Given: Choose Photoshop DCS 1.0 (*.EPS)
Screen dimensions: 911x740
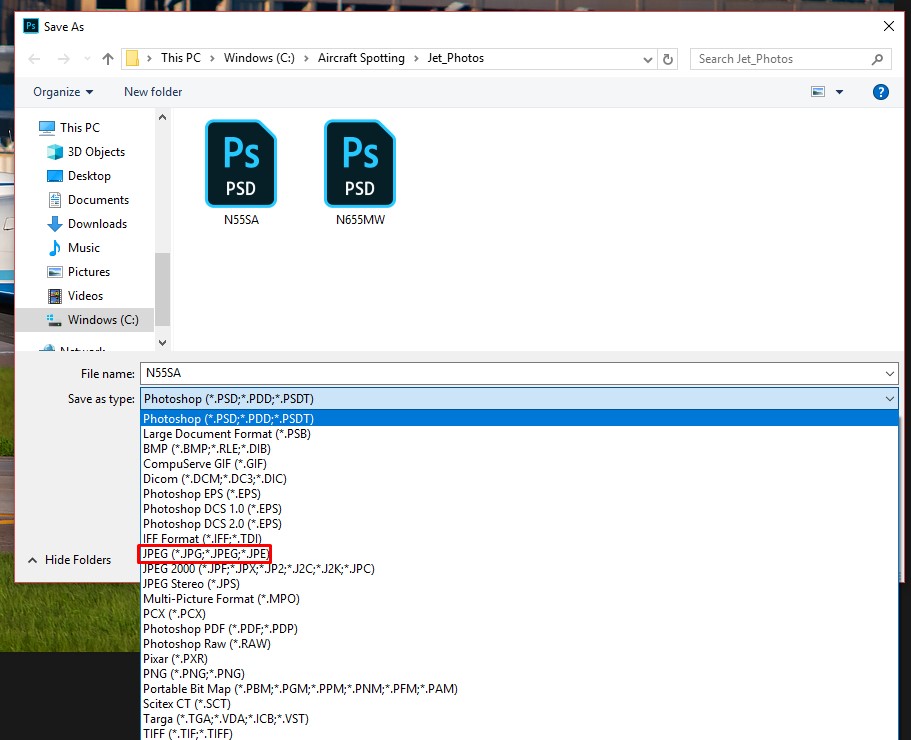Looking at the screenshot, I should tap(519, 509).
